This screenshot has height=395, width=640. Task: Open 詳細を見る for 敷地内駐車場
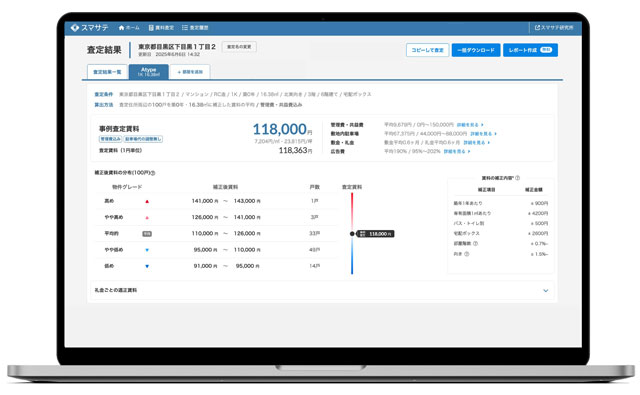pos(483,134)
